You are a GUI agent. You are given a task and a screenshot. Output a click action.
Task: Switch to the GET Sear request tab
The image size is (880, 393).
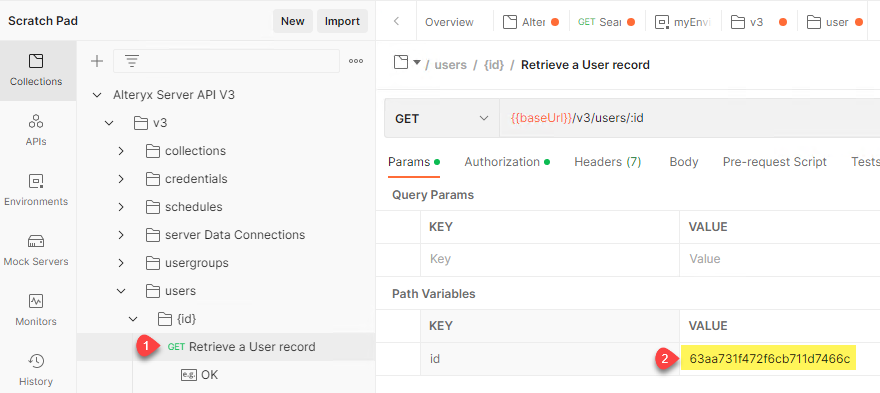click(607, 22)
